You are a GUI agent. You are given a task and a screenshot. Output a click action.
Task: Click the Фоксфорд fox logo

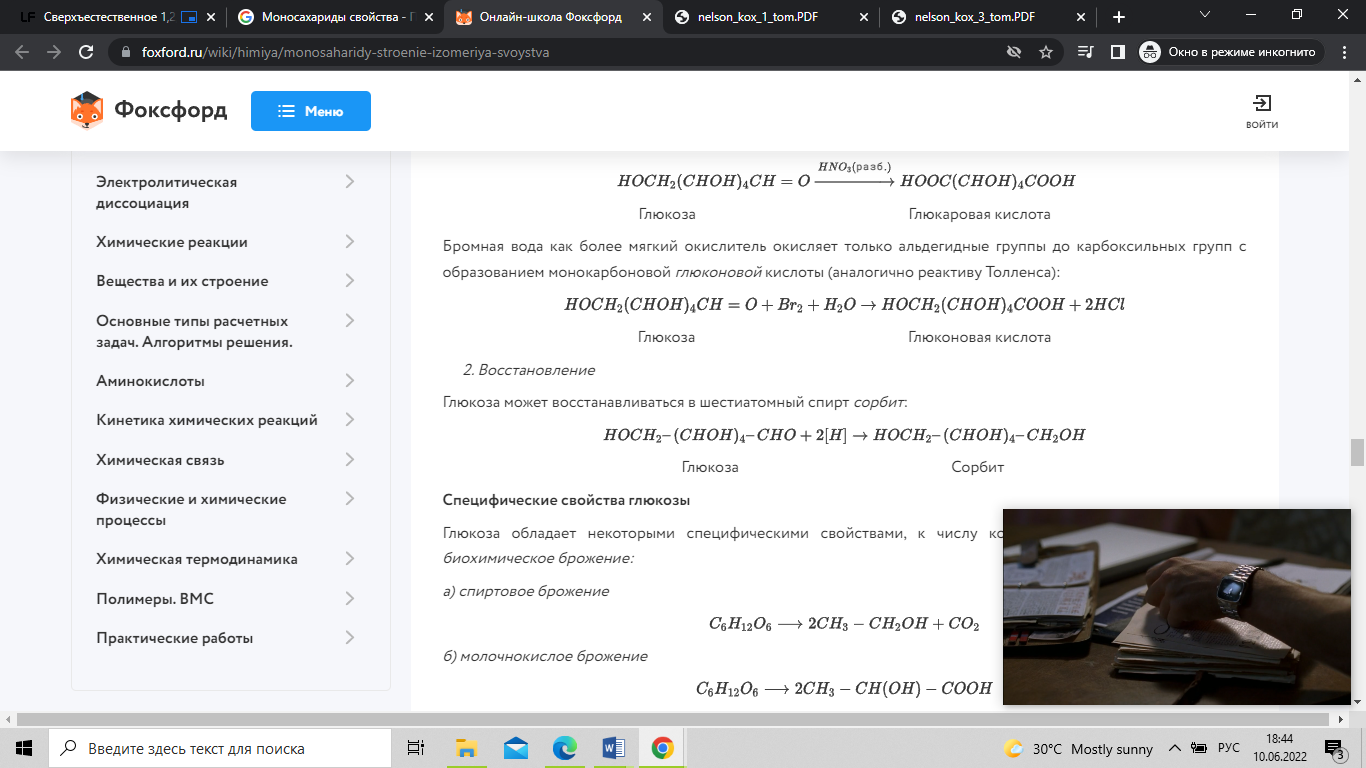click(x=87, y=111)
